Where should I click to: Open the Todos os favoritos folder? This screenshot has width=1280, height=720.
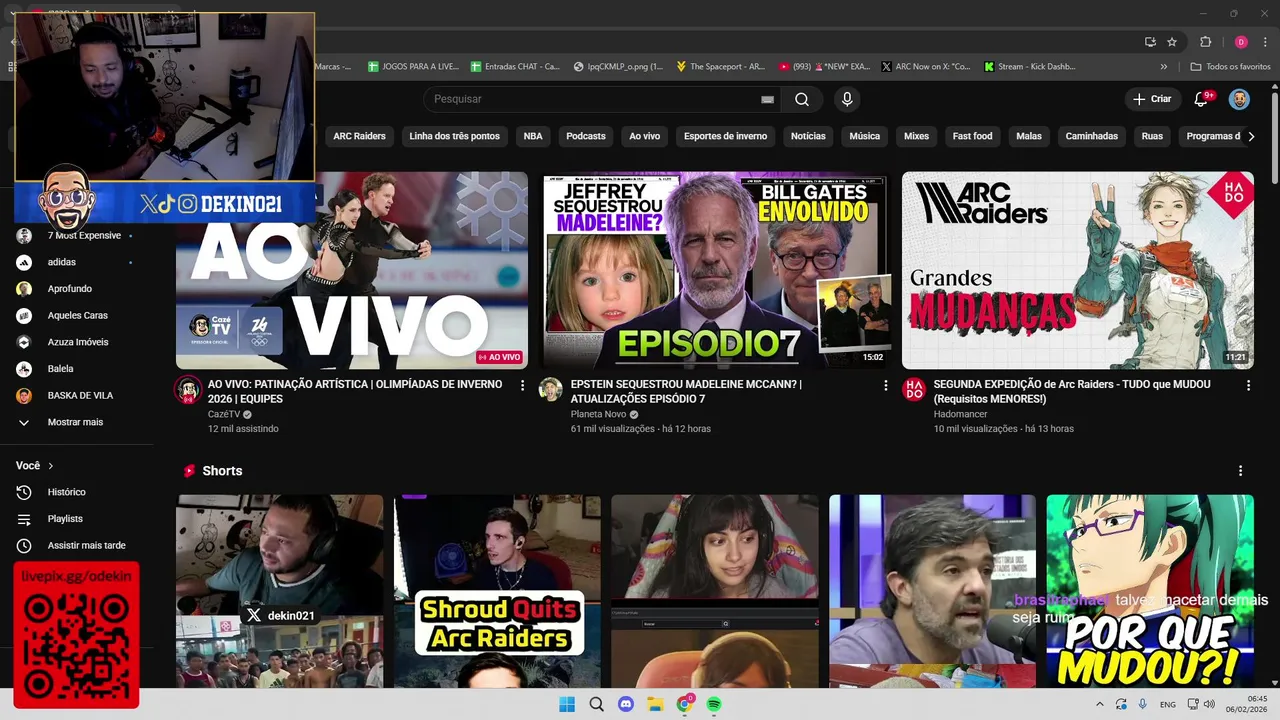(1231, 67)
